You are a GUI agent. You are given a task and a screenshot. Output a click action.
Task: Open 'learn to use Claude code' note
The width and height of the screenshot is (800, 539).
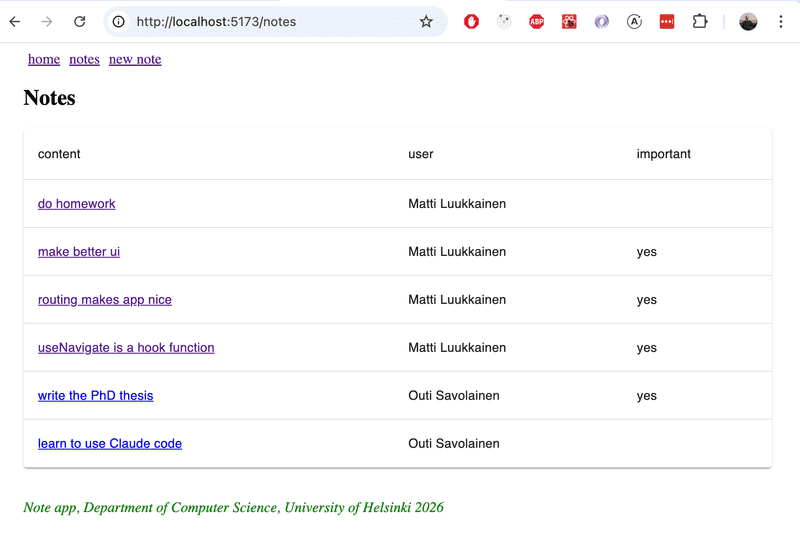tap(110, 444)
